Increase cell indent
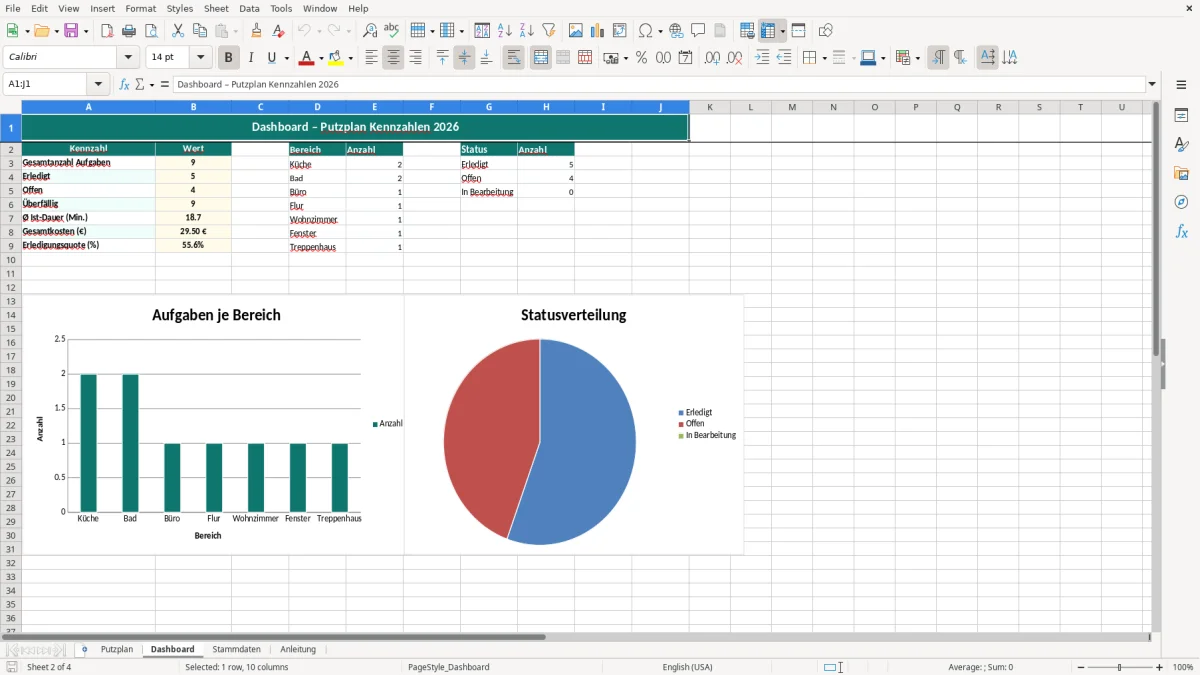 click(x=762, y=58)
